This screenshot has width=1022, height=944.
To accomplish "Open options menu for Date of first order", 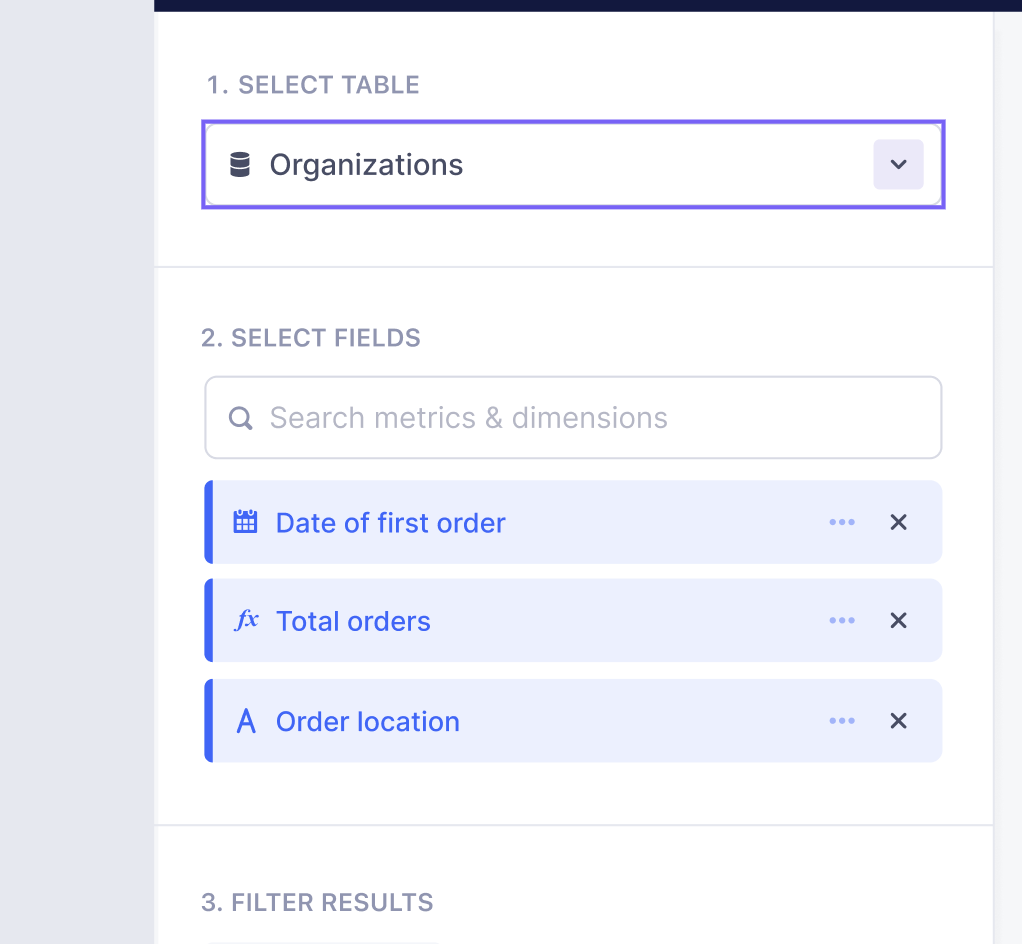I will [842, 521].
